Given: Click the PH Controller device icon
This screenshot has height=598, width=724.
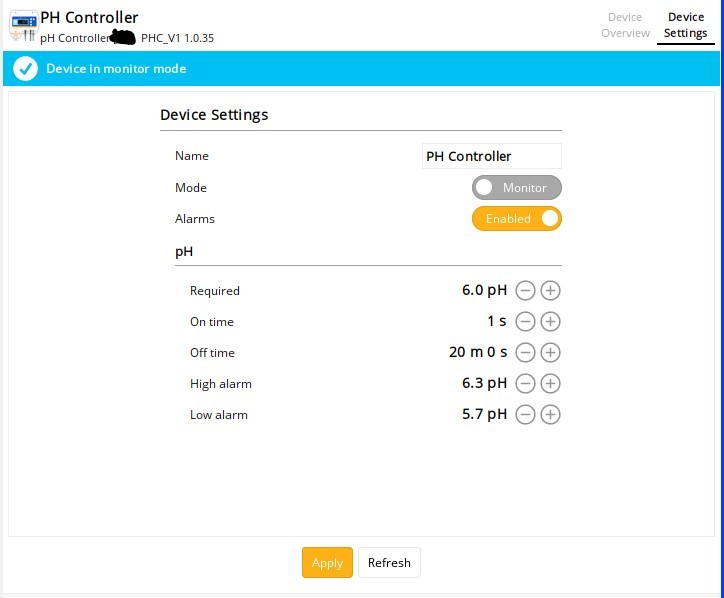Looking at the screenshot, I should (22, 26).
